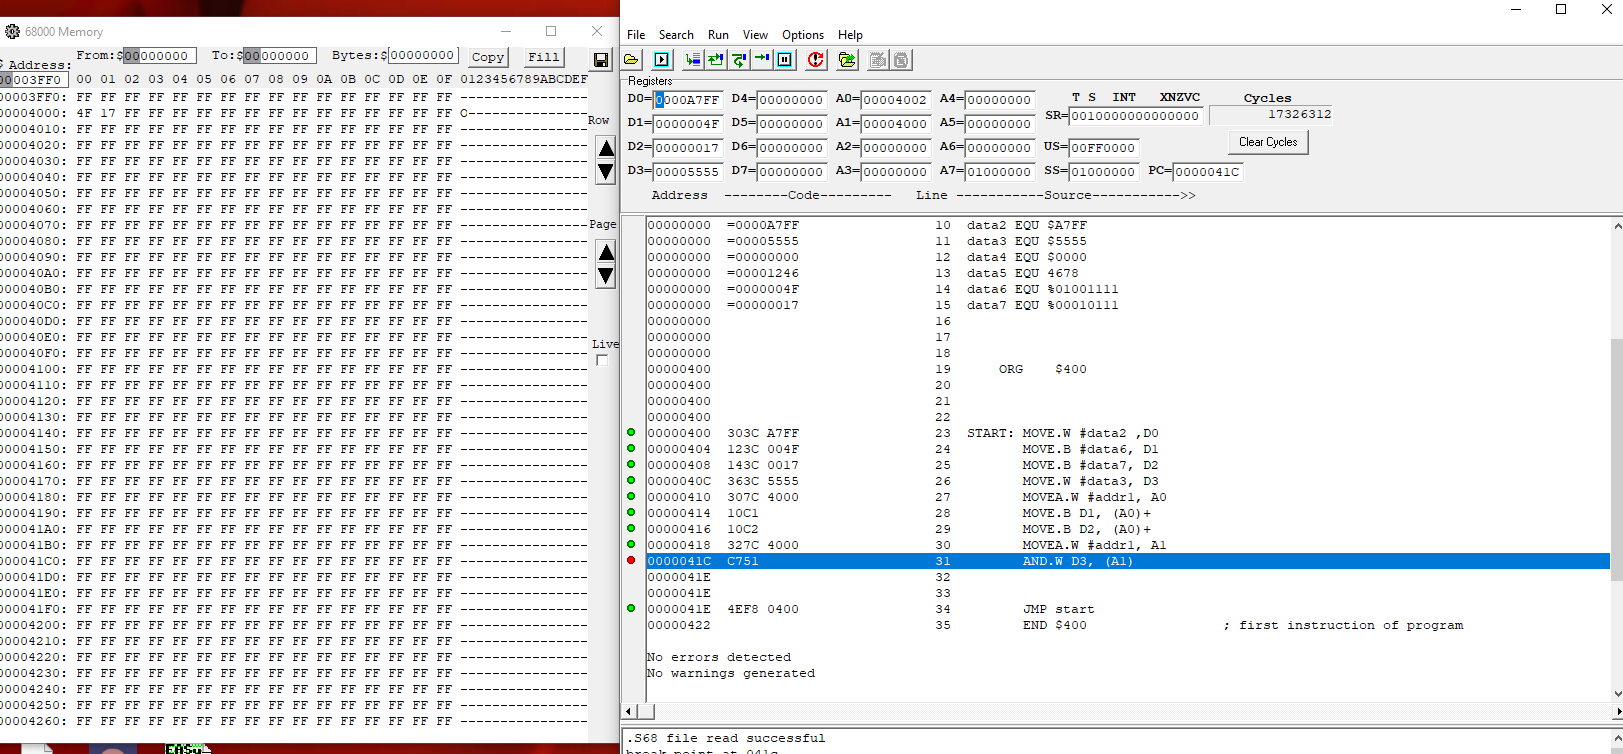This screenshot has height=754, width=1623.
Task: Click the greyed Log Stop toolbar icon
Action: pos(901,60)
